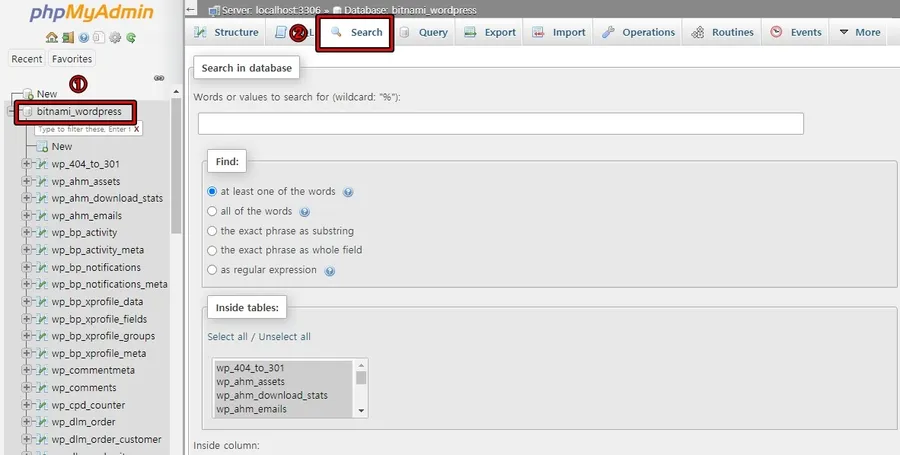
Task: Select 'the exact phrase as substring' radio
Action: pyautogui.click(x=212, y=231)
